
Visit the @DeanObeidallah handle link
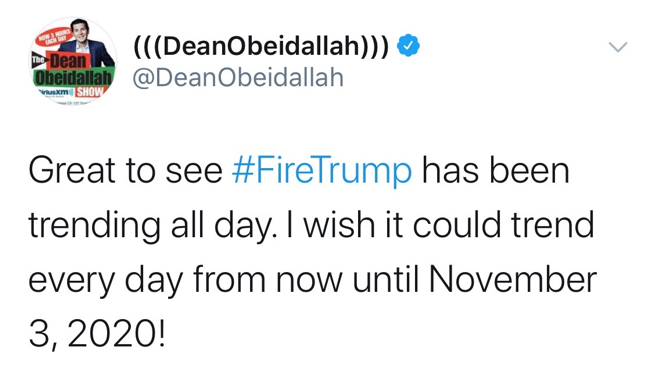pos(238,78)
